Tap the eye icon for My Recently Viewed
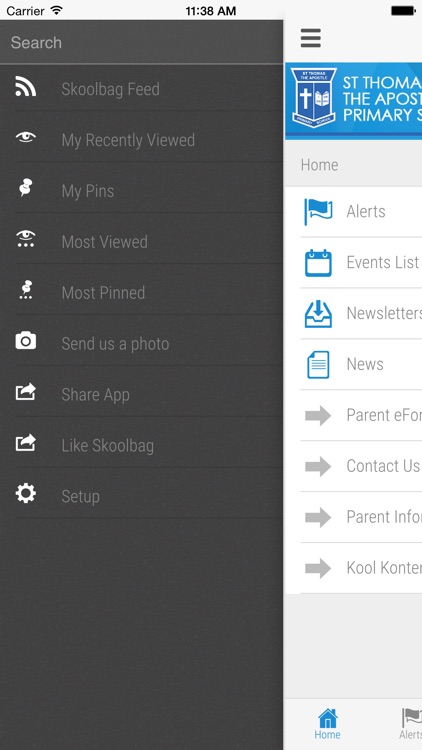This screenshot has width=422, height=750. click(25, 138)
